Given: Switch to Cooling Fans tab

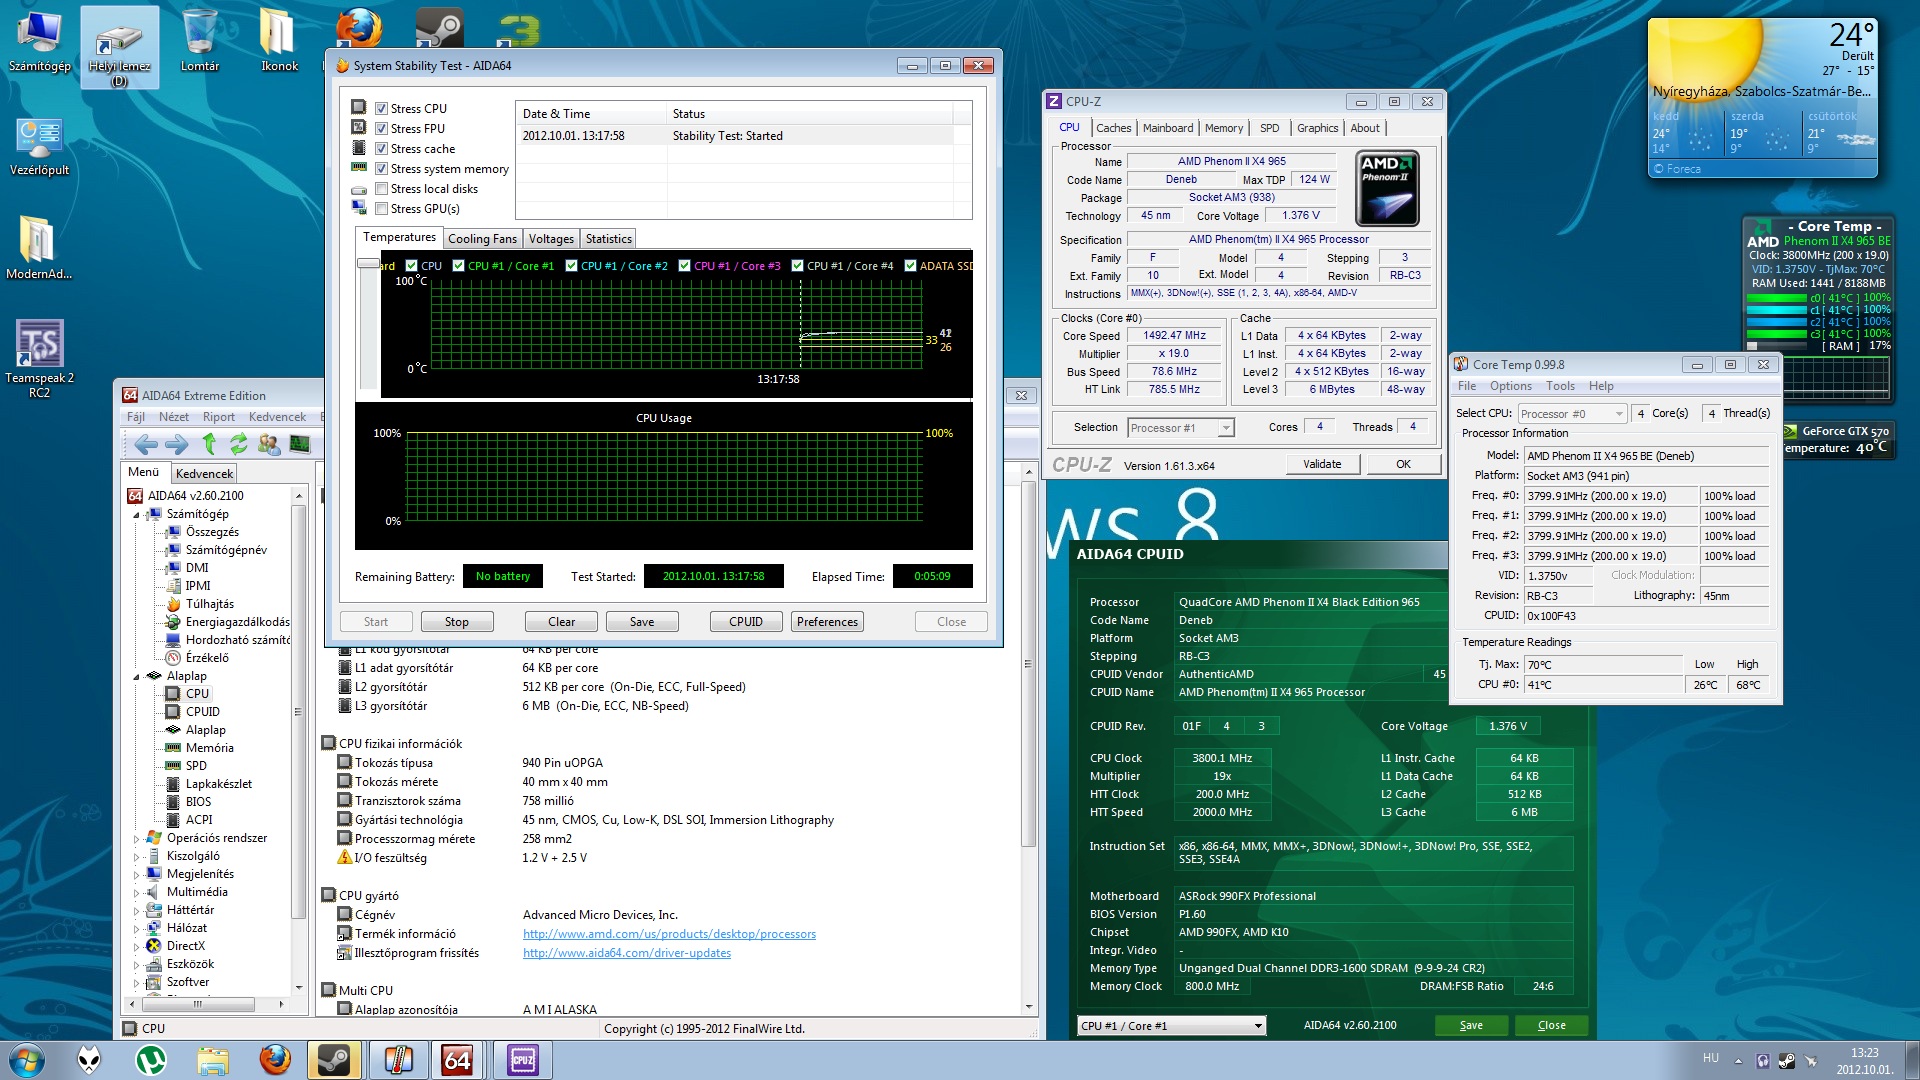Looking at the screenshot, I should [x=482, y=239].
